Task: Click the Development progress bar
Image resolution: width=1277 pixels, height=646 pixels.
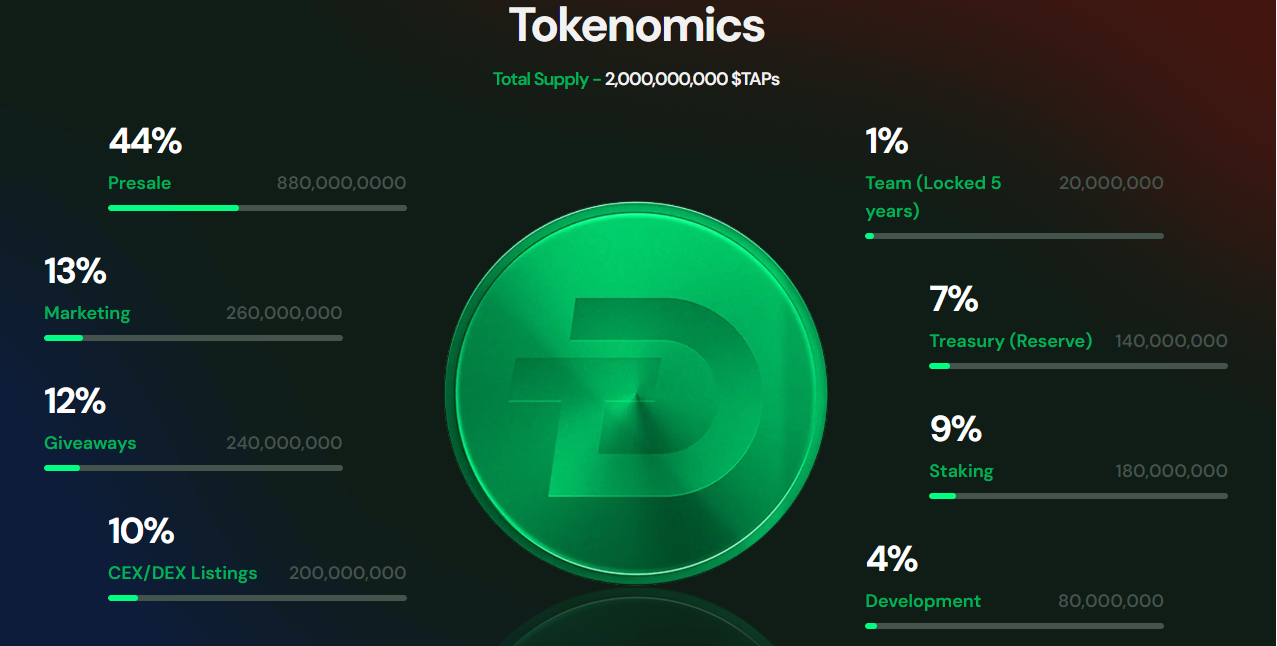Action: coord(1014,626)
